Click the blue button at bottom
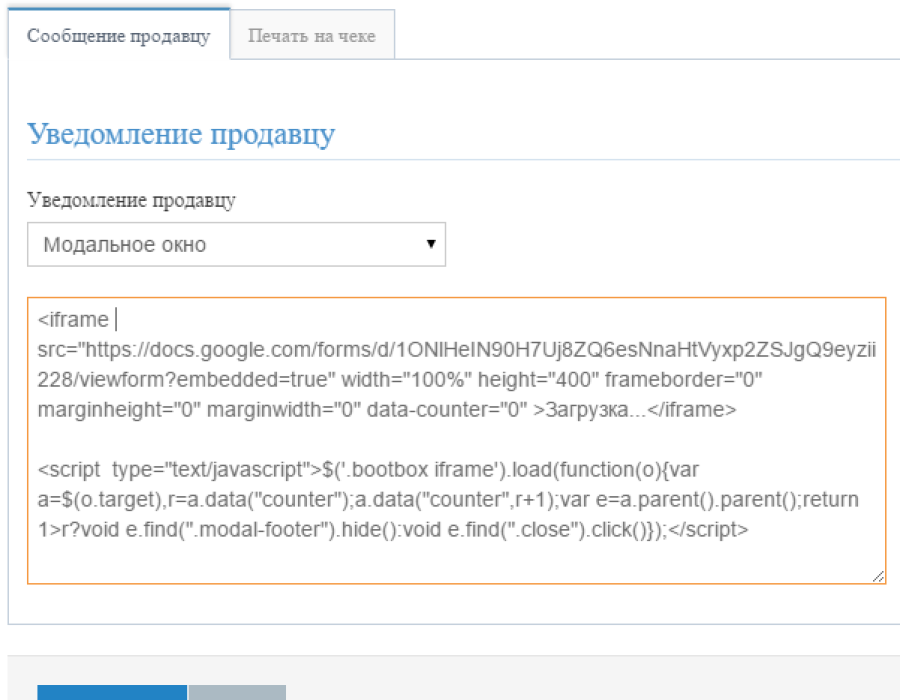This screenshot has height=700, width=900. coord(112,692)
